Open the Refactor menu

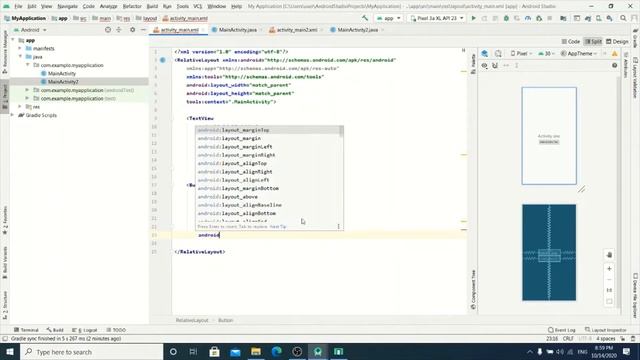(132, 6)
